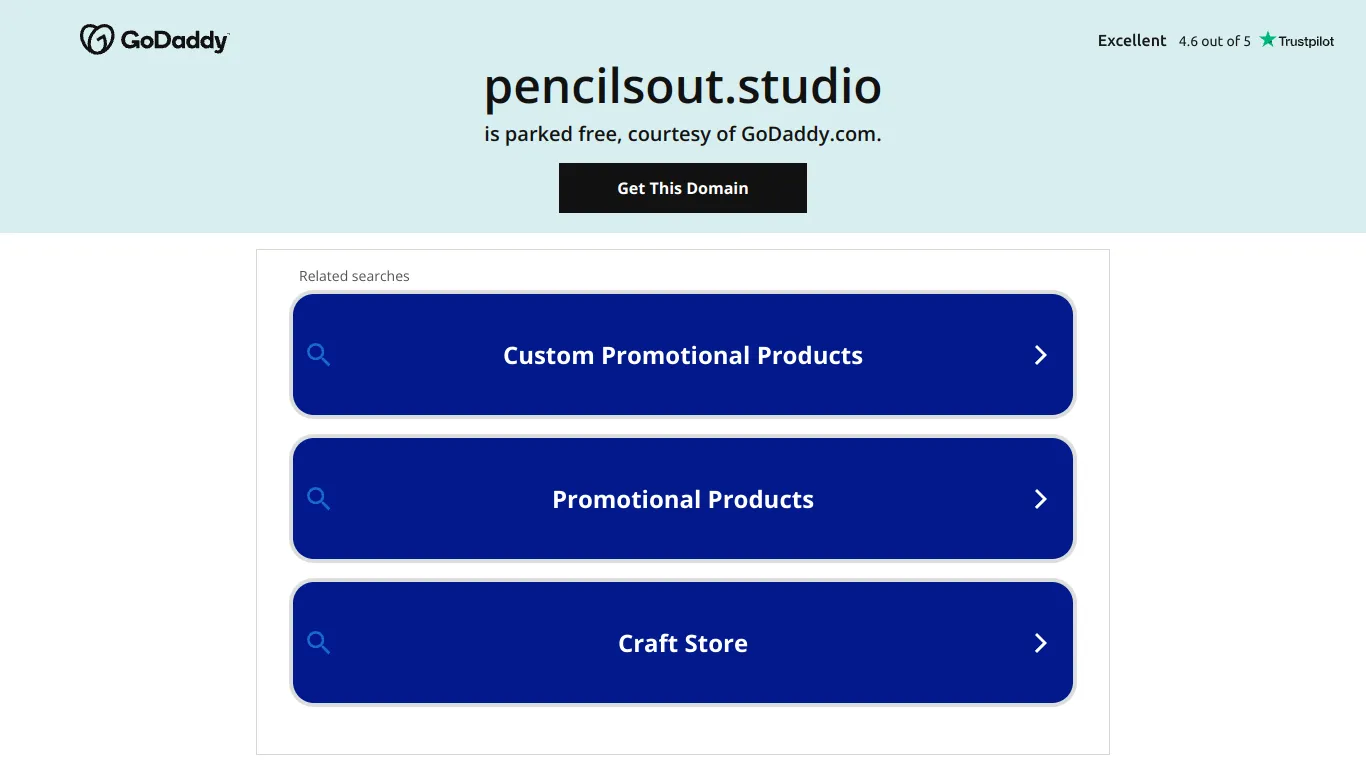Select the magnifier icon beside Custom Promotional Products
Viewport: 1366px width, 768px height.
point(319,355)
